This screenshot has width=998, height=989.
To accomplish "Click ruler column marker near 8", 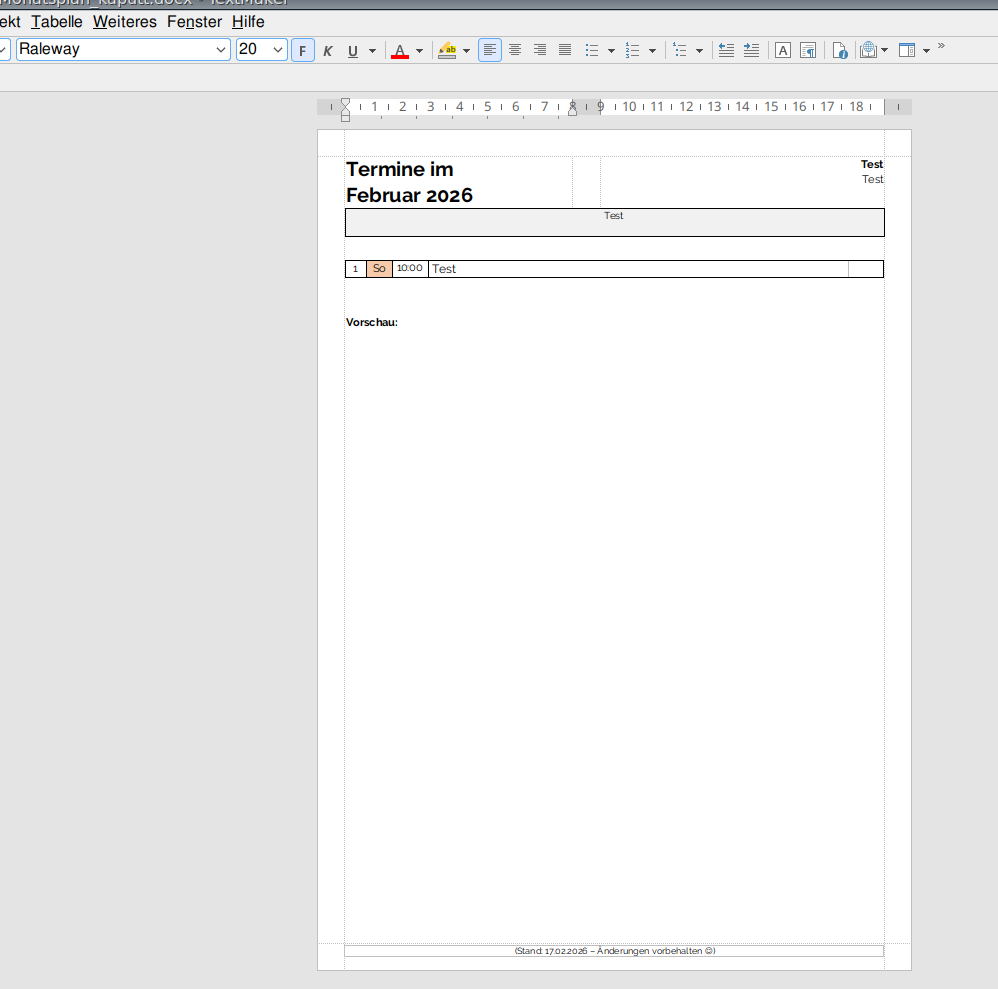I will [572, 109].
